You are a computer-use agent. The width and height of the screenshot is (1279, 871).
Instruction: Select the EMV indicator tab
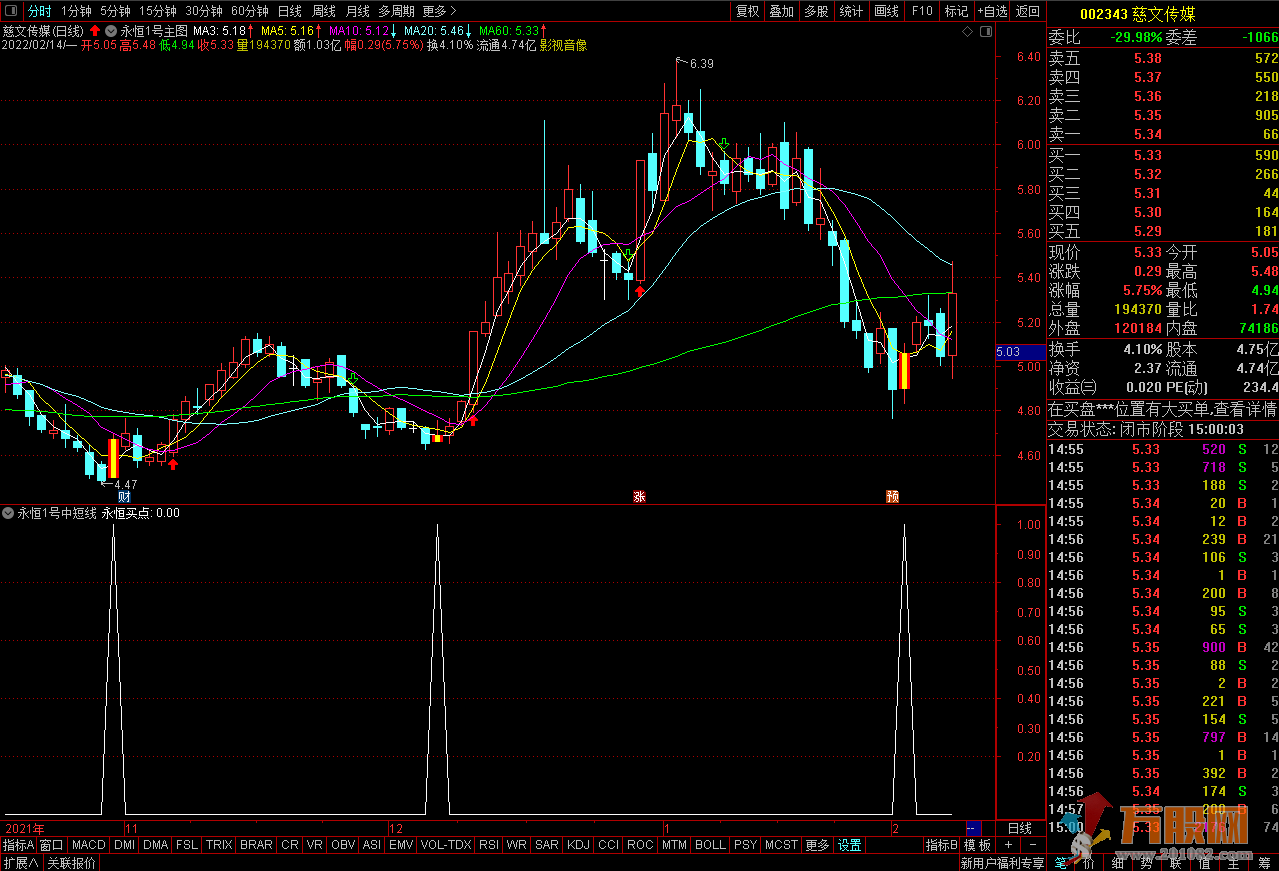click(x=401, y=845)
